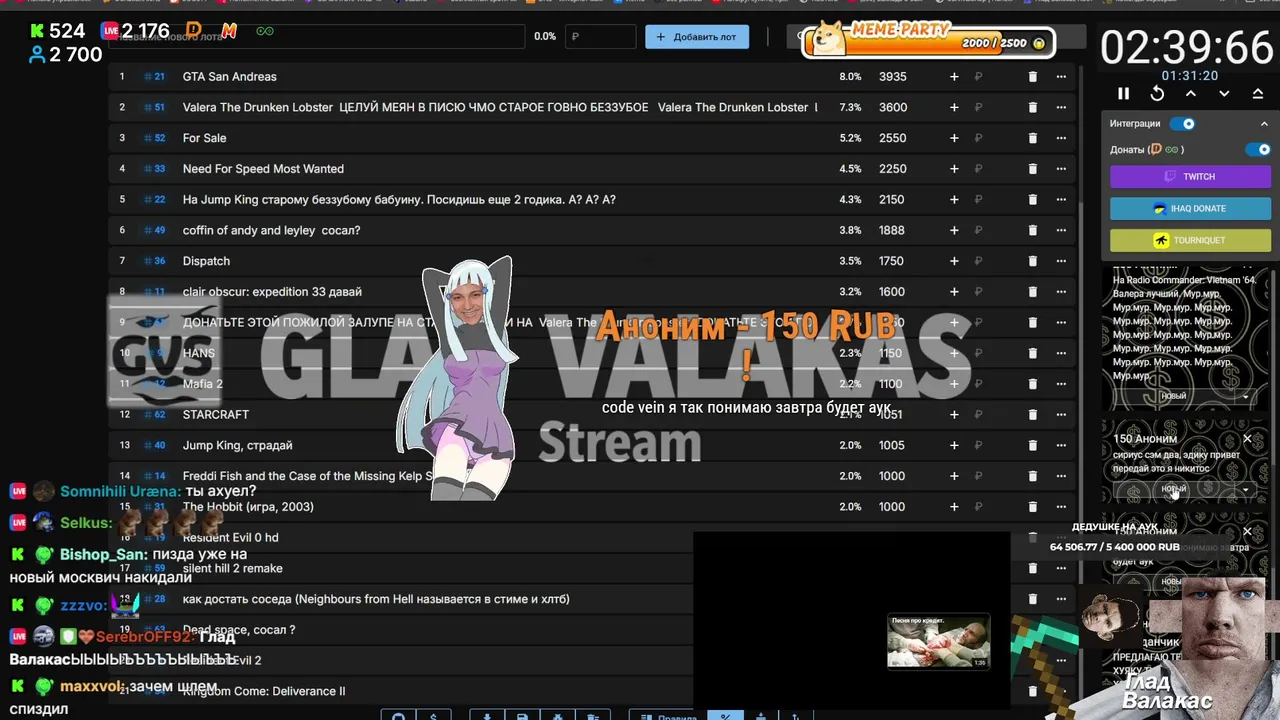Delete the GTA San Andreas lot
Viewport: 1280px width, 720px height.
(1033, 76)
